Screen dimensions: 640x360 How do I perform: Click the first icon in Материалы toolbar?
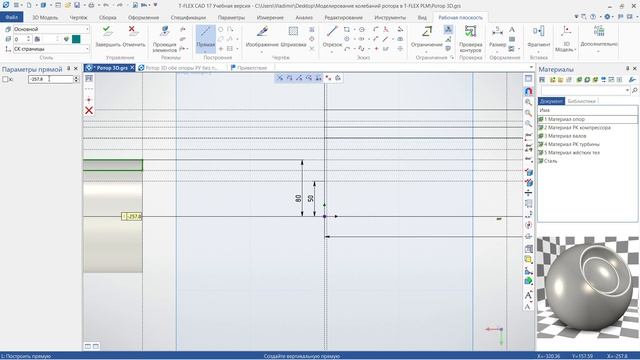coord(542,80)
